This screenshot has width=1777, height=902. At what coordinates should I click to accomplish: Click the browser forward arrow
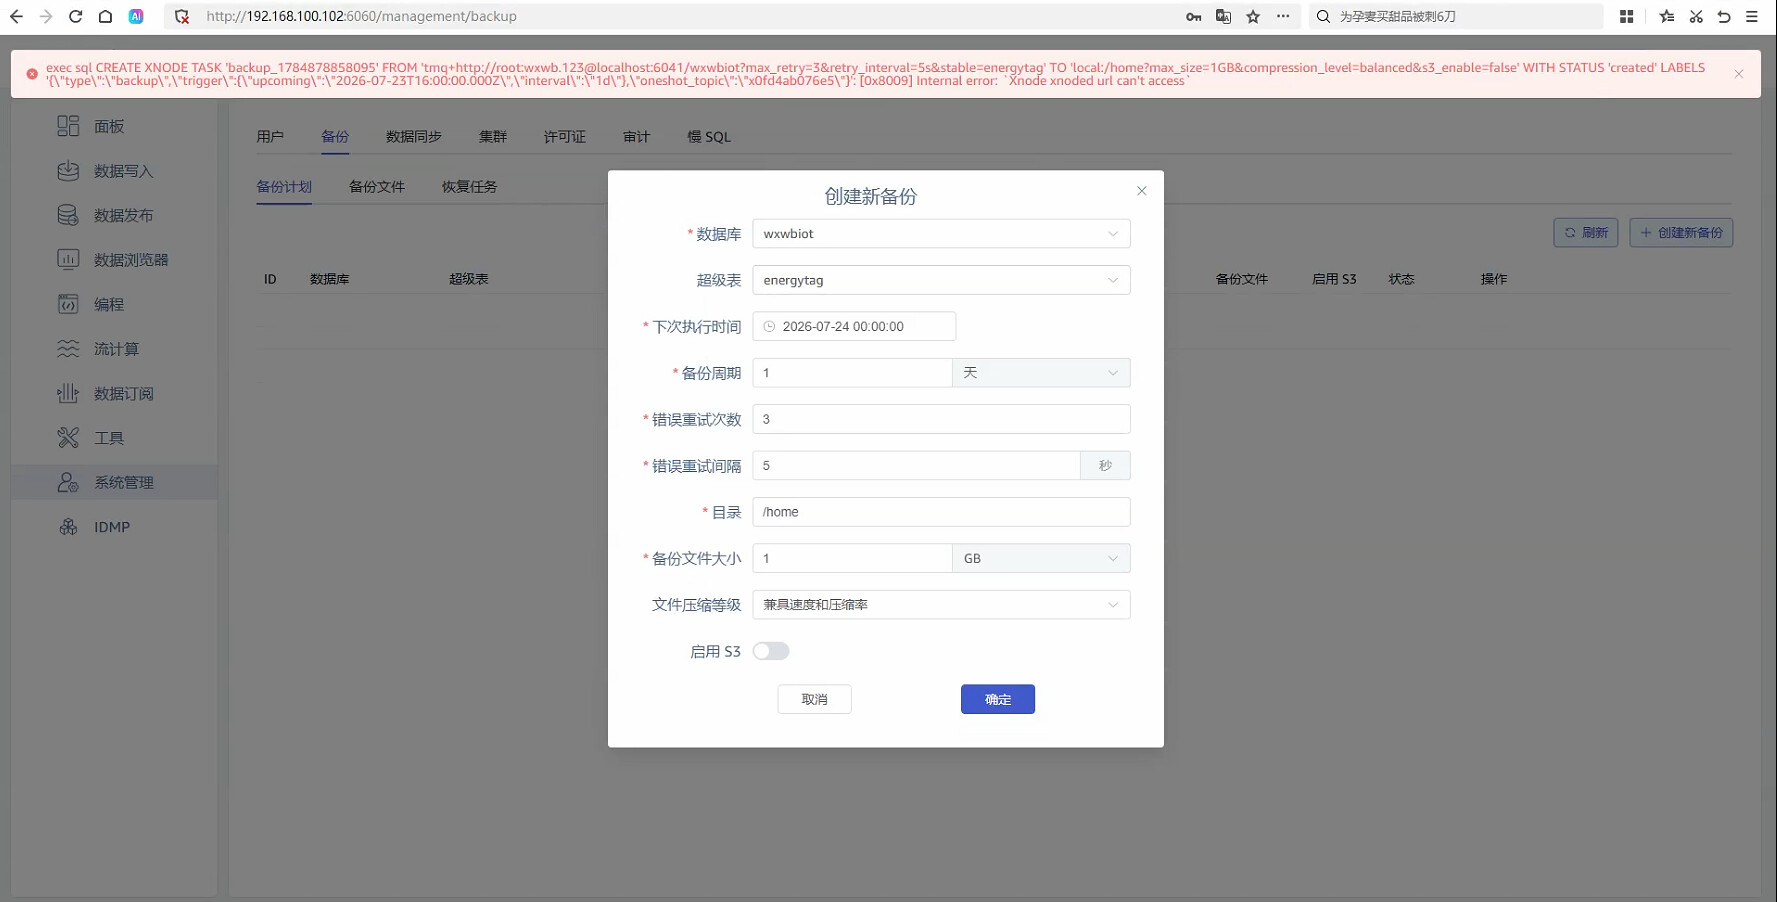pos(46,16)
